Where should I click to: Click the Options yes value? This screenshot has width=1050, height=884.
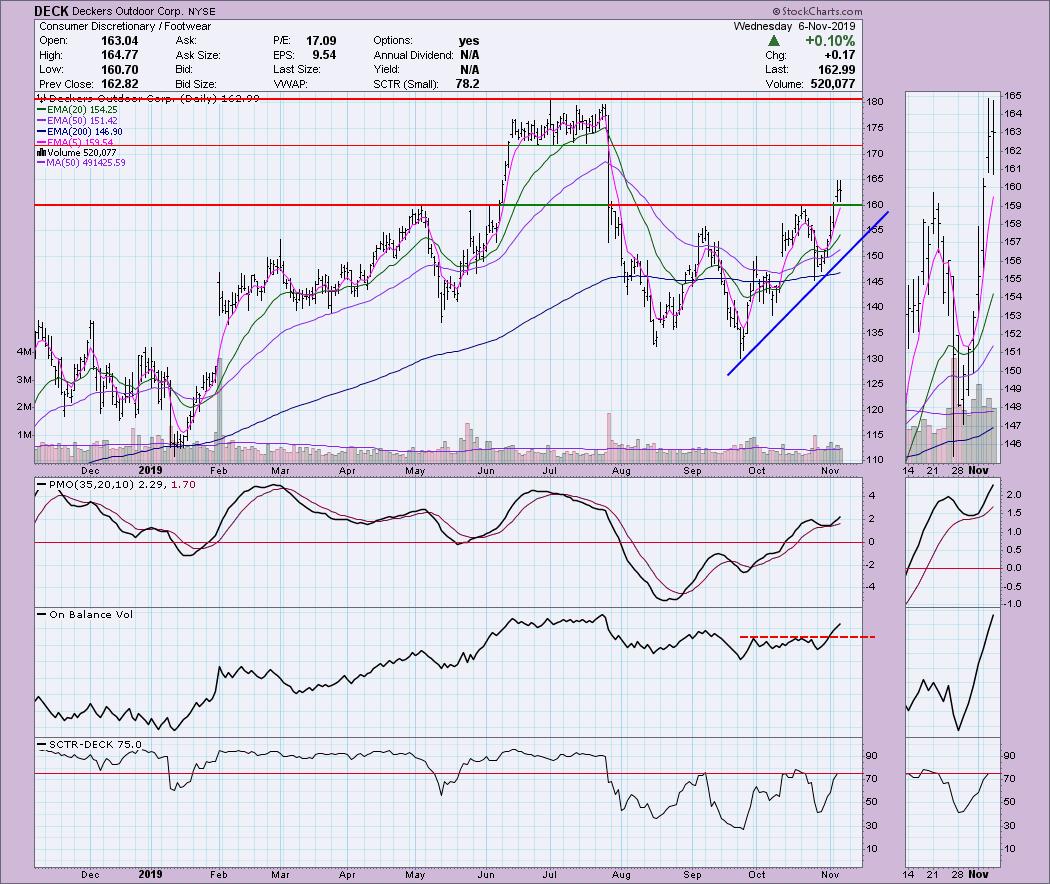469,41
